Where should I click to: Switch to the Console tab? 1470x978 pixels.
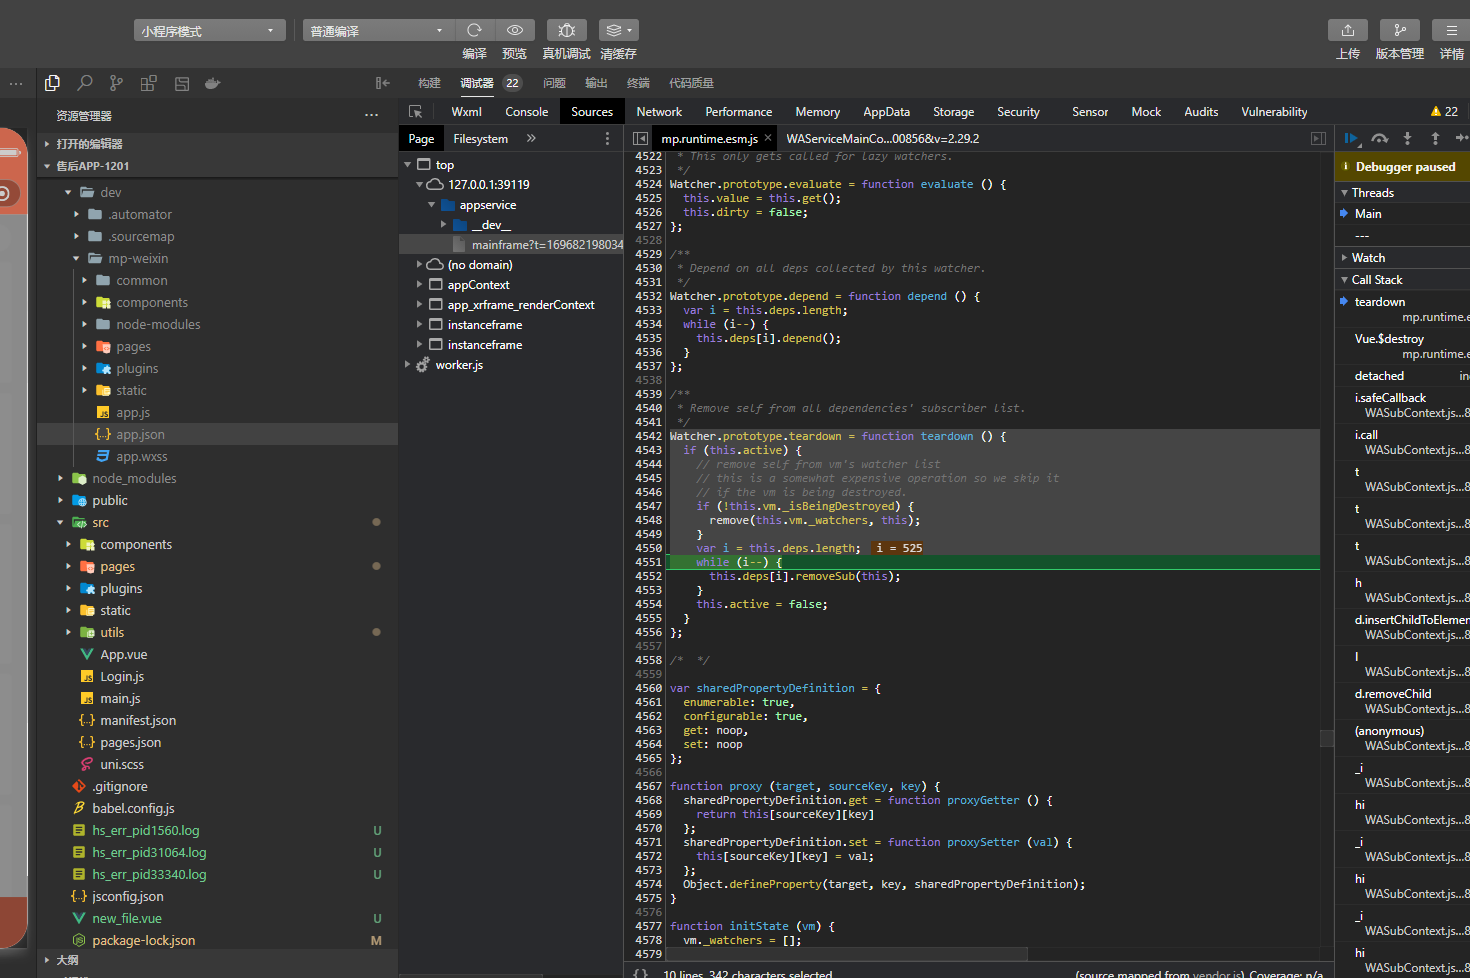point(526,112)
